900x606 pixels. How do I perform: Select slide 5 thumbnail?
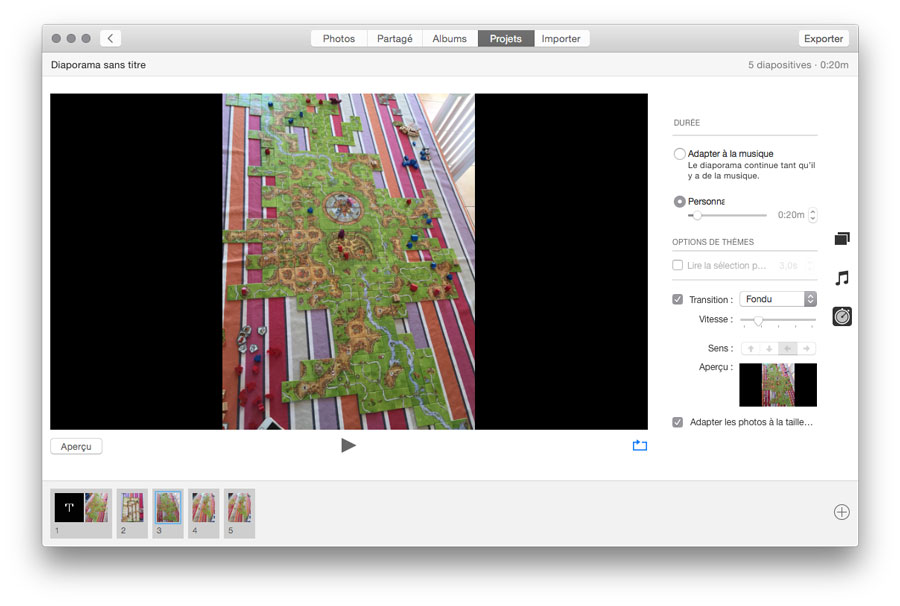[239, 513]
